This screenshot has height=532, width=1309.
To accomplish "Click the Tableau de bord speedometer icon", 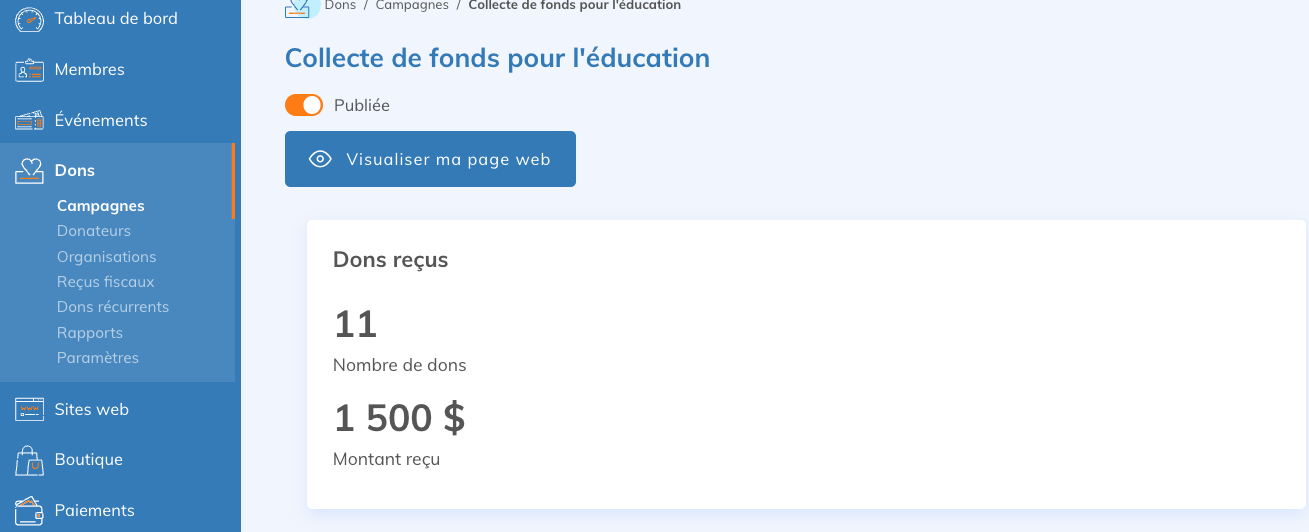I will coord(30,19).
